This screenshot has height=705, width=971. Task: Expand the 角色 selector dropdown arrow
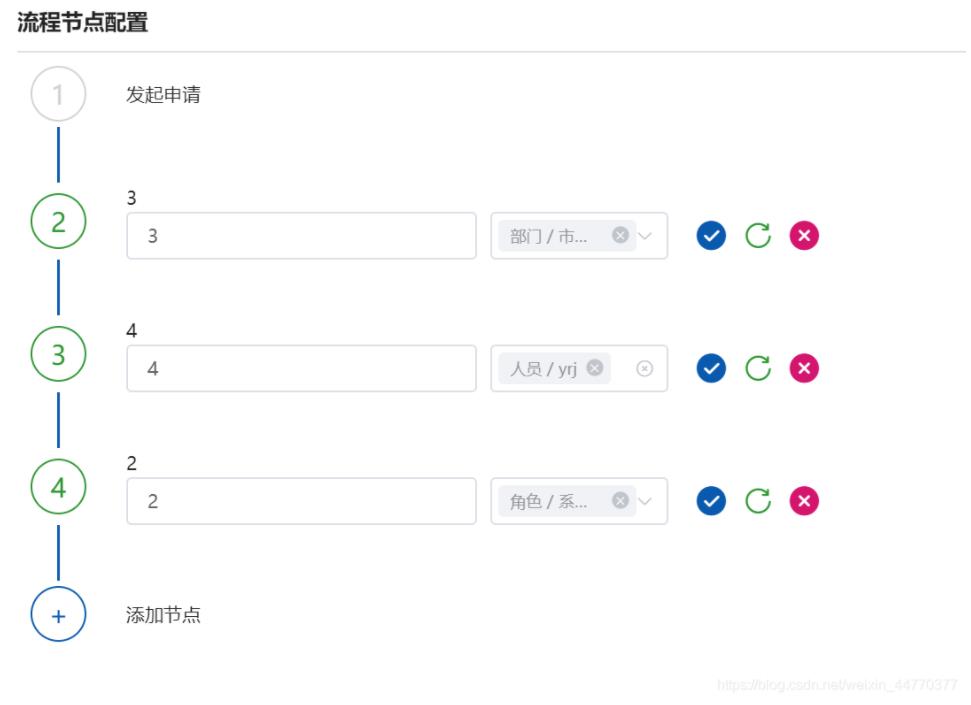pos(645,501)
